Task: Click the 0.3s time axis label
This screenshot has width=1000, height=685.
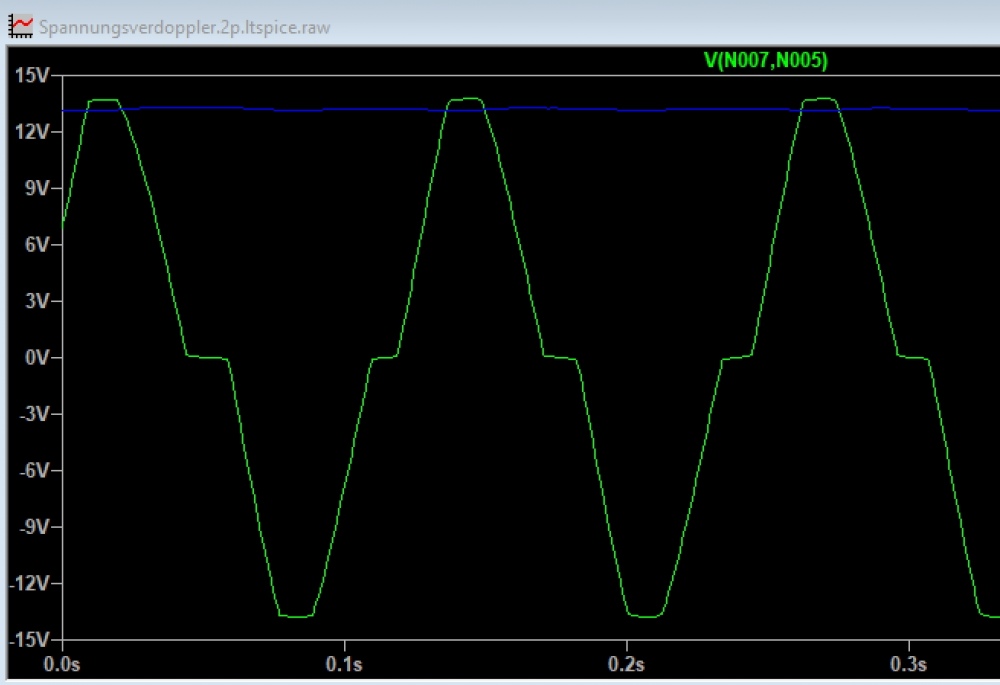Action: point(908,664)
